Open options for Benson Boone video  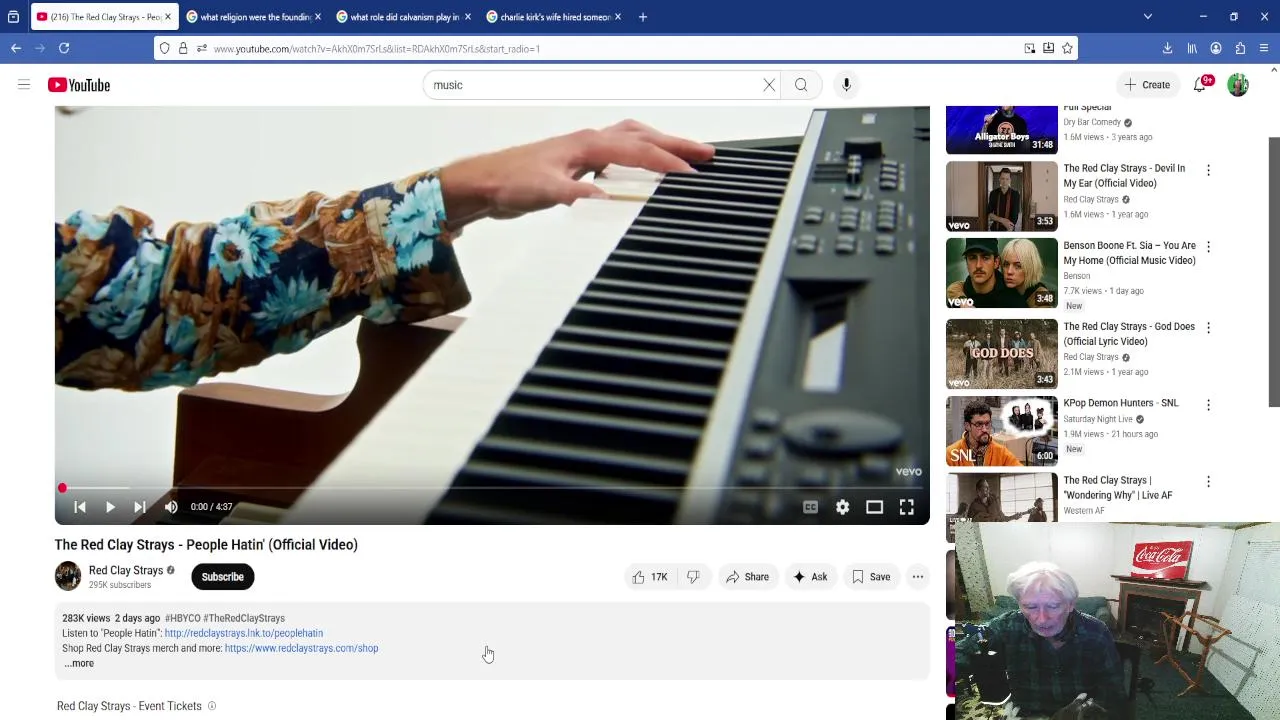pyautogui.click(x=1208, y=247)
